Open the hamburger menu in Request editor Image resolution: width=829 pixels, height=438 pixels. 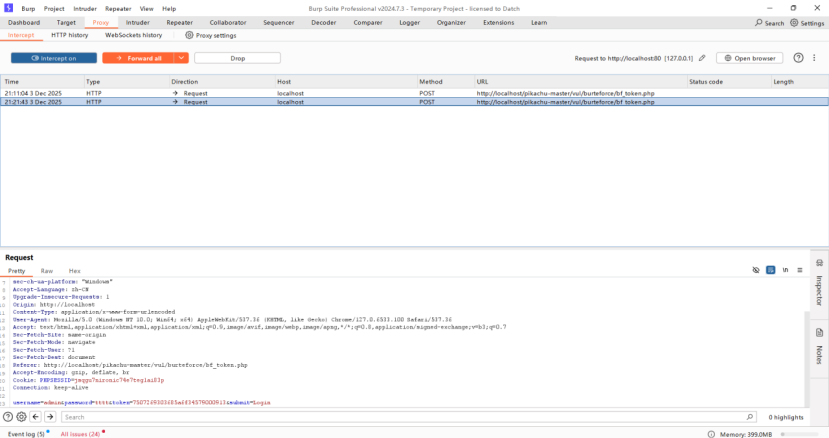[800, 270]
